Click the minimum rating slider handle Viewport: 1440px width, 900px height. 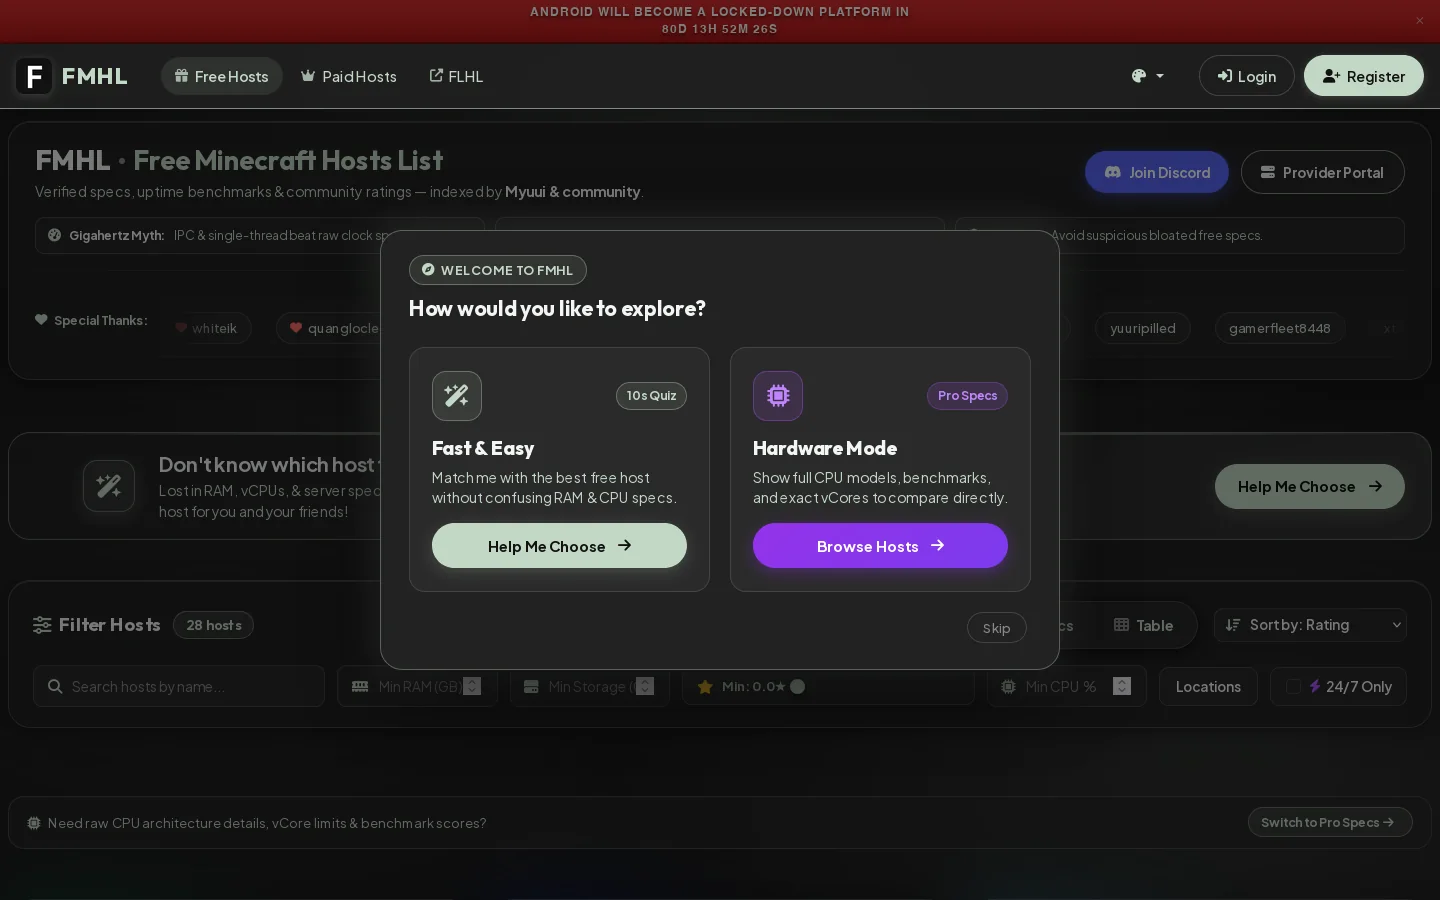click(x=798, y=687)
